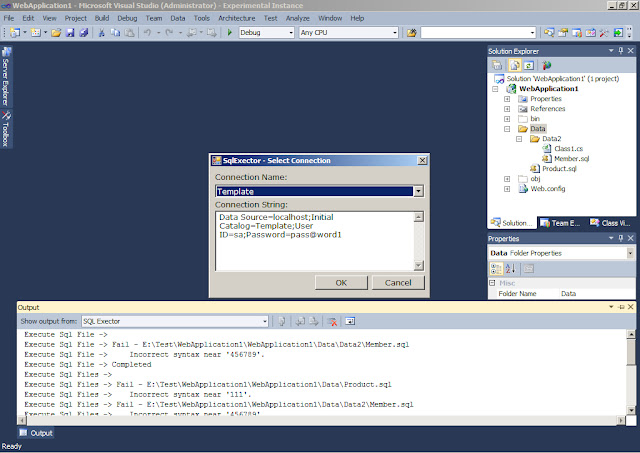
Task: Open the Properties Window toolbar icon
Action: [563, 33]
